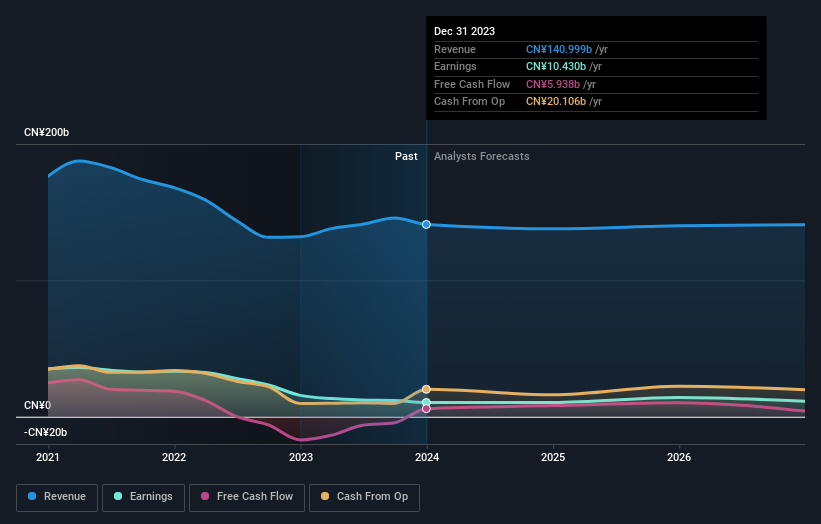Click the orange Cash From Op data point at 2024
The height and width of the screenshot is (524, 821).
(x=426, y=389)
